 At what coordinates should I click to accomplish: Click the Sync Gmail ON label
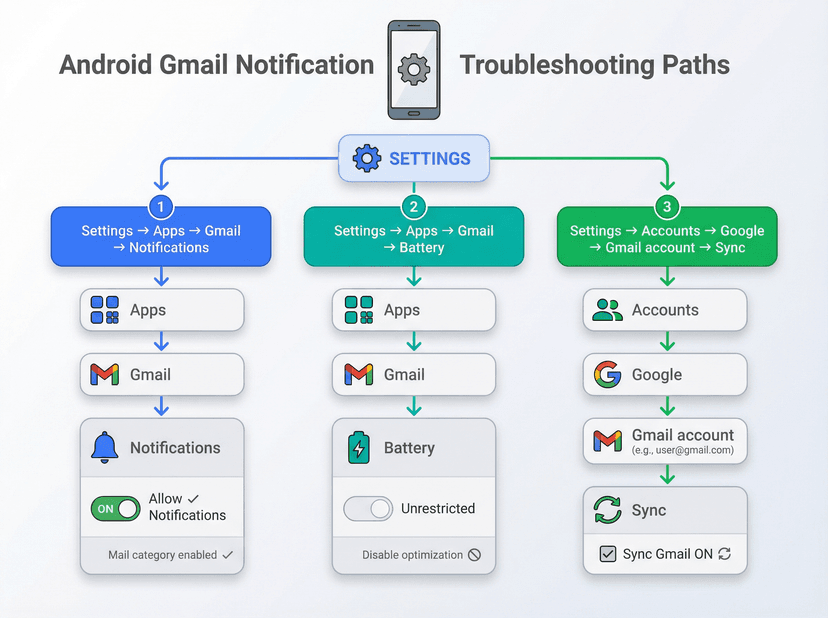667,554
